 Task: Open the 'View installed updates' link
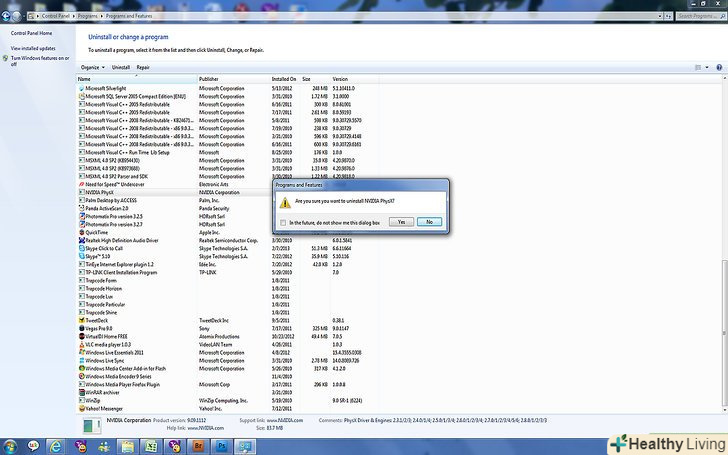tap(33, 48)
